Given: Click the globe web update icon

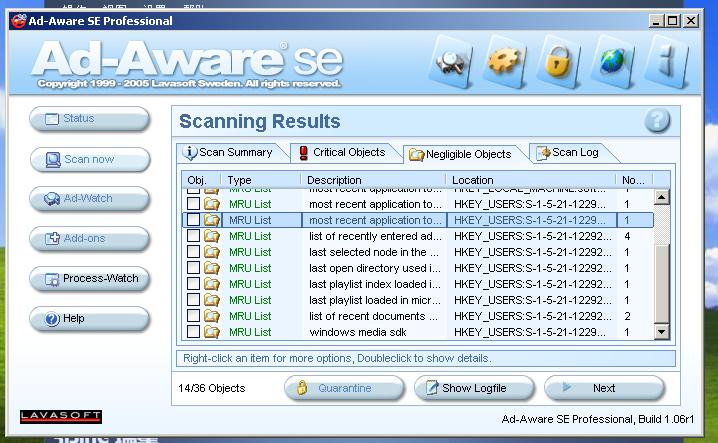Looking at the screenshot, I should [612, 62].
